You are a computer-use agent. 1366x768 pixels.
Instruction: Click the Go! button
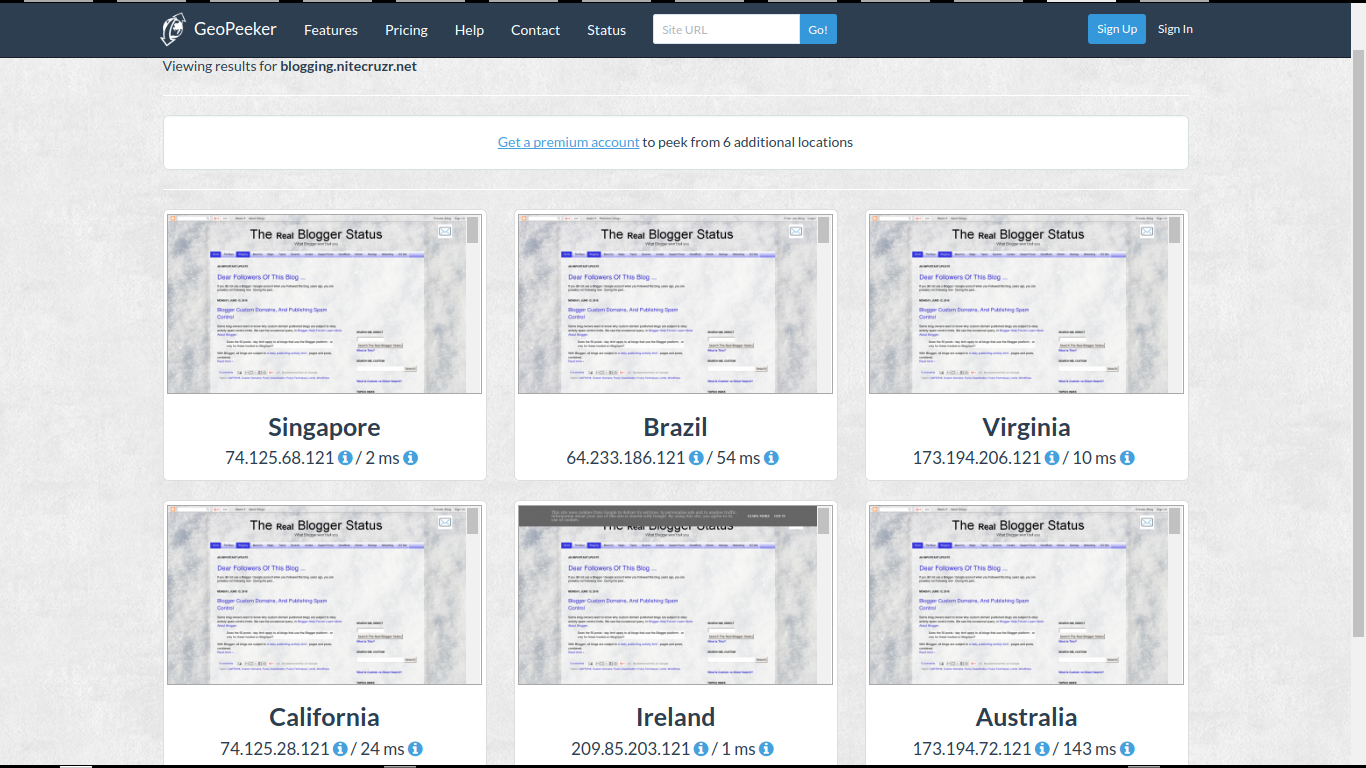pos(818,29)
